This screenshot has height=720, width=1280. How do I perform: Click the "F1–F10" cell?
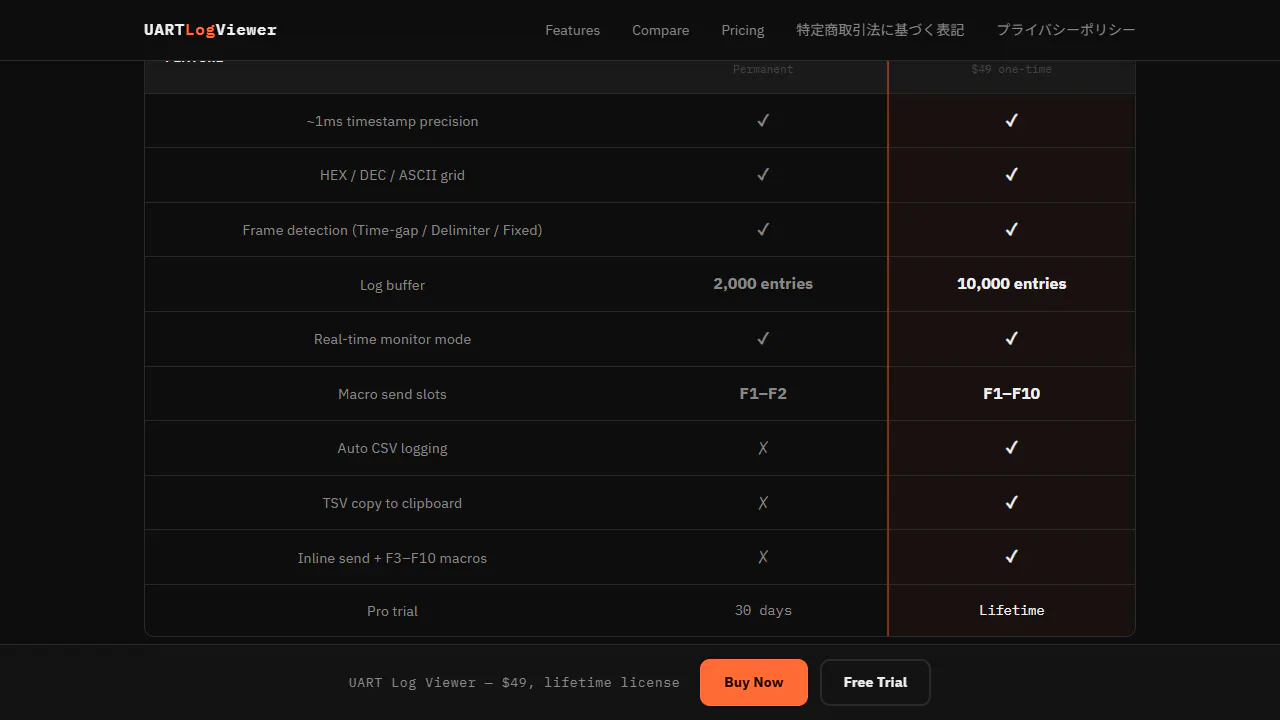coord(1011,393)
